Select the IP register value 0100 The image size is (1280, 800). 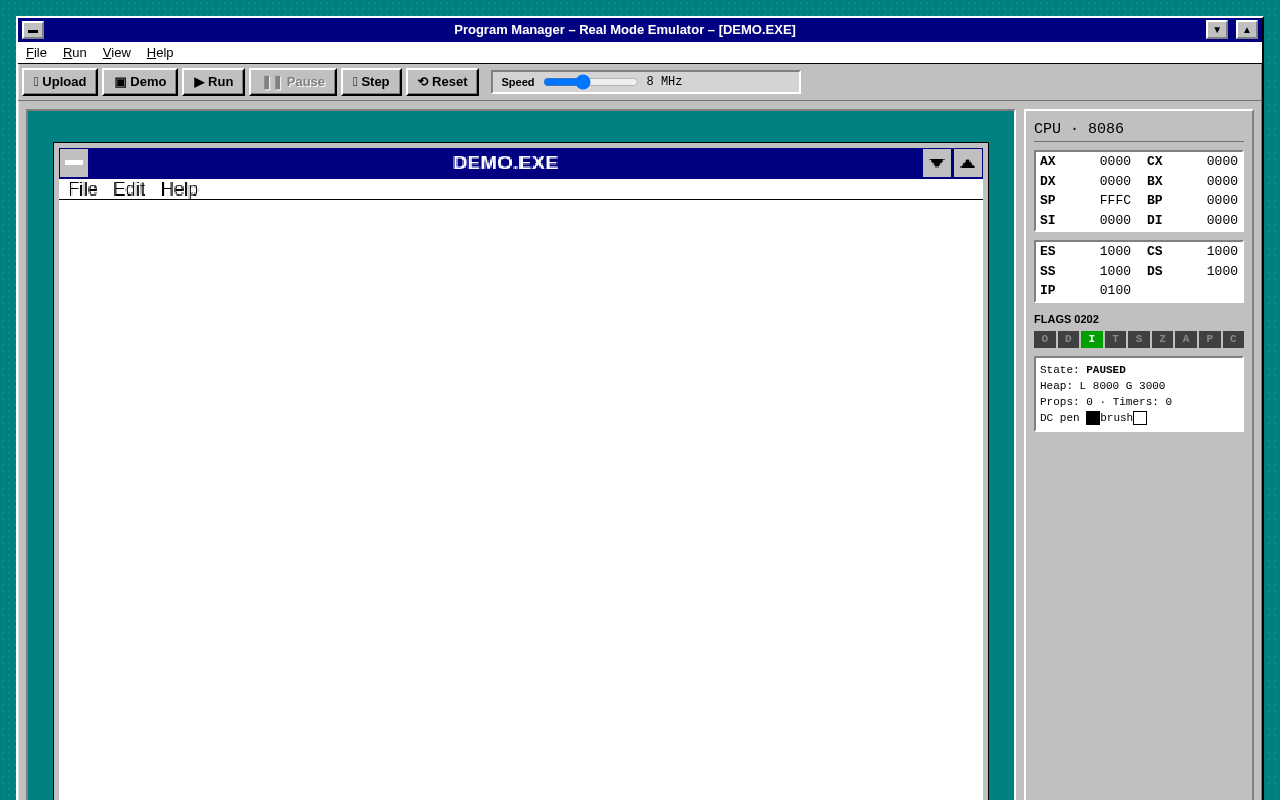pos(1115,291)
